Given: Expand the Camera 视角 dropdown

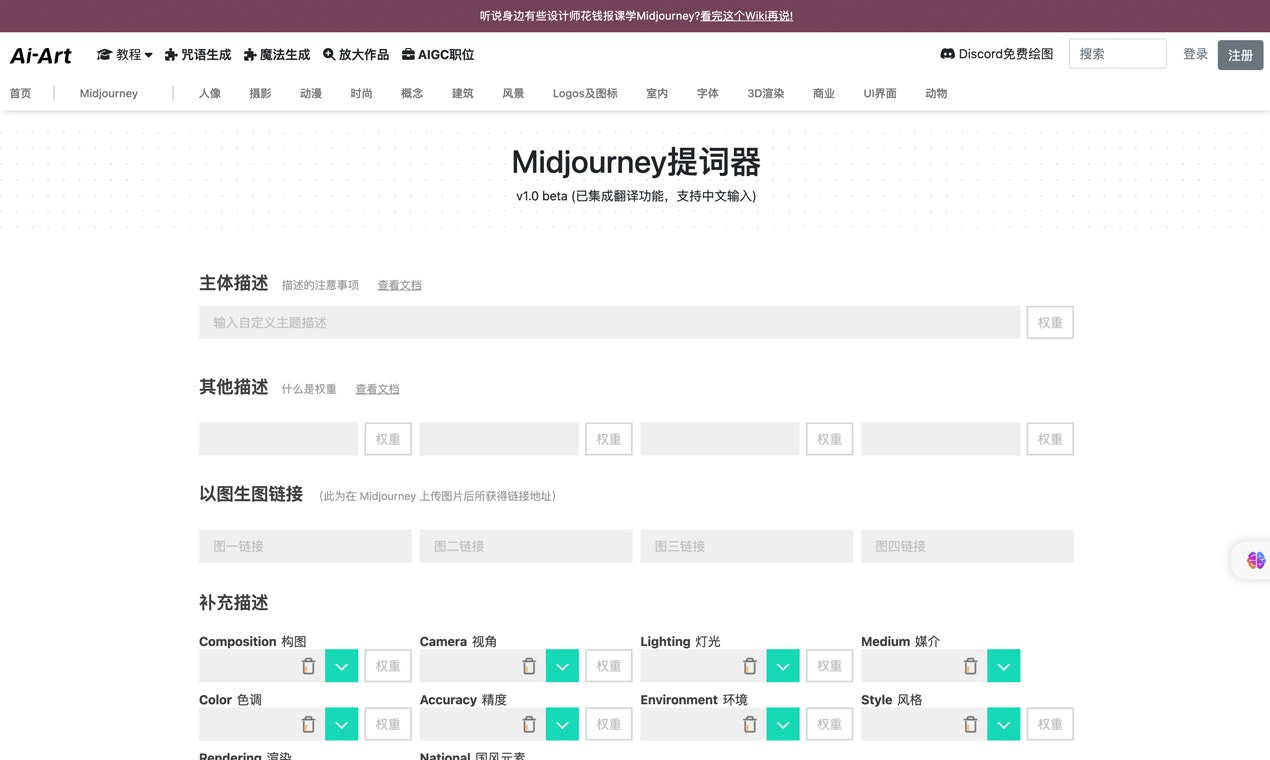Looking at the screenshot, I should 562,666.
